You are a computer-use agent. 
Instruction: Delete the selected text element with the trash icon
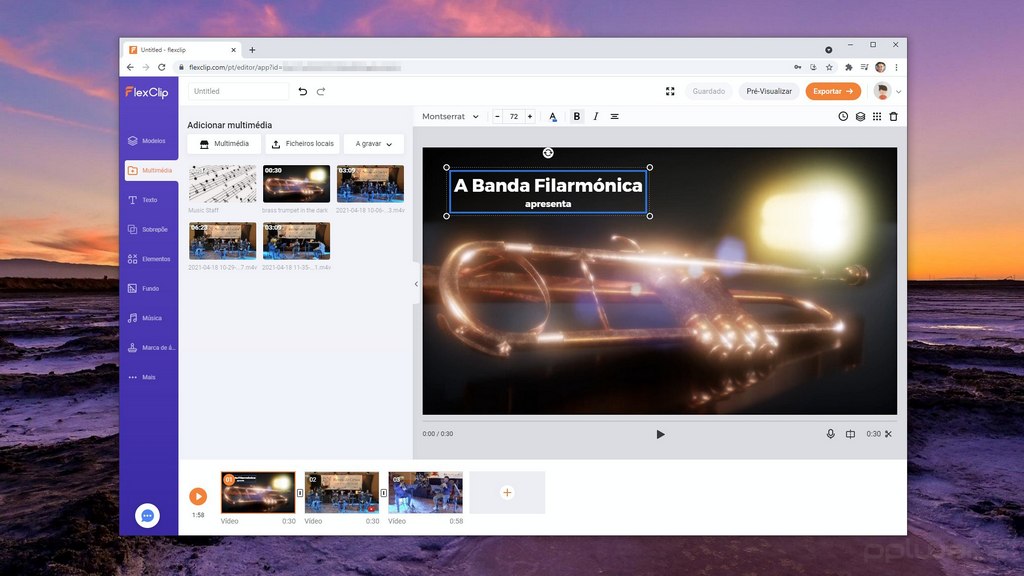click(894, 116)
